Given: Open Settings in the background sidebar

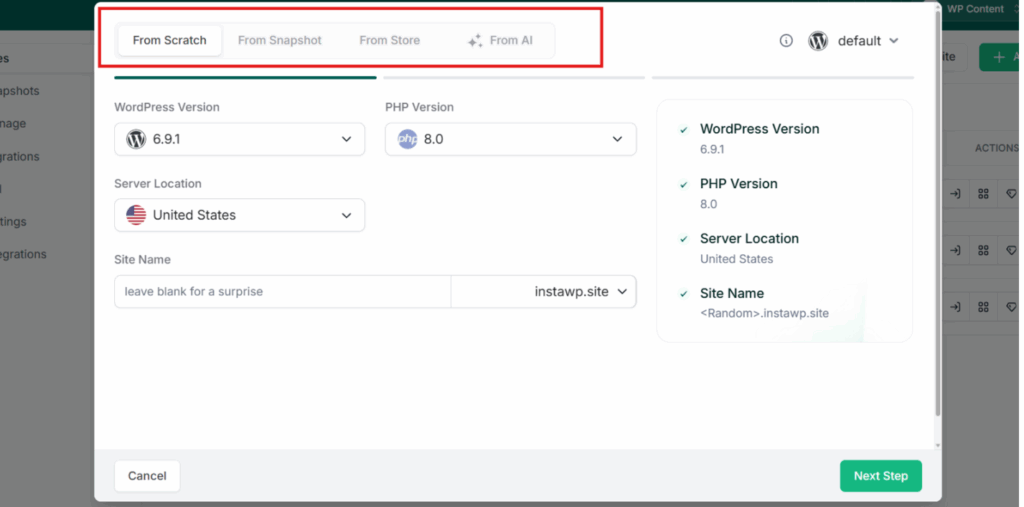Looking at the screenshot, I should [13, 221].
